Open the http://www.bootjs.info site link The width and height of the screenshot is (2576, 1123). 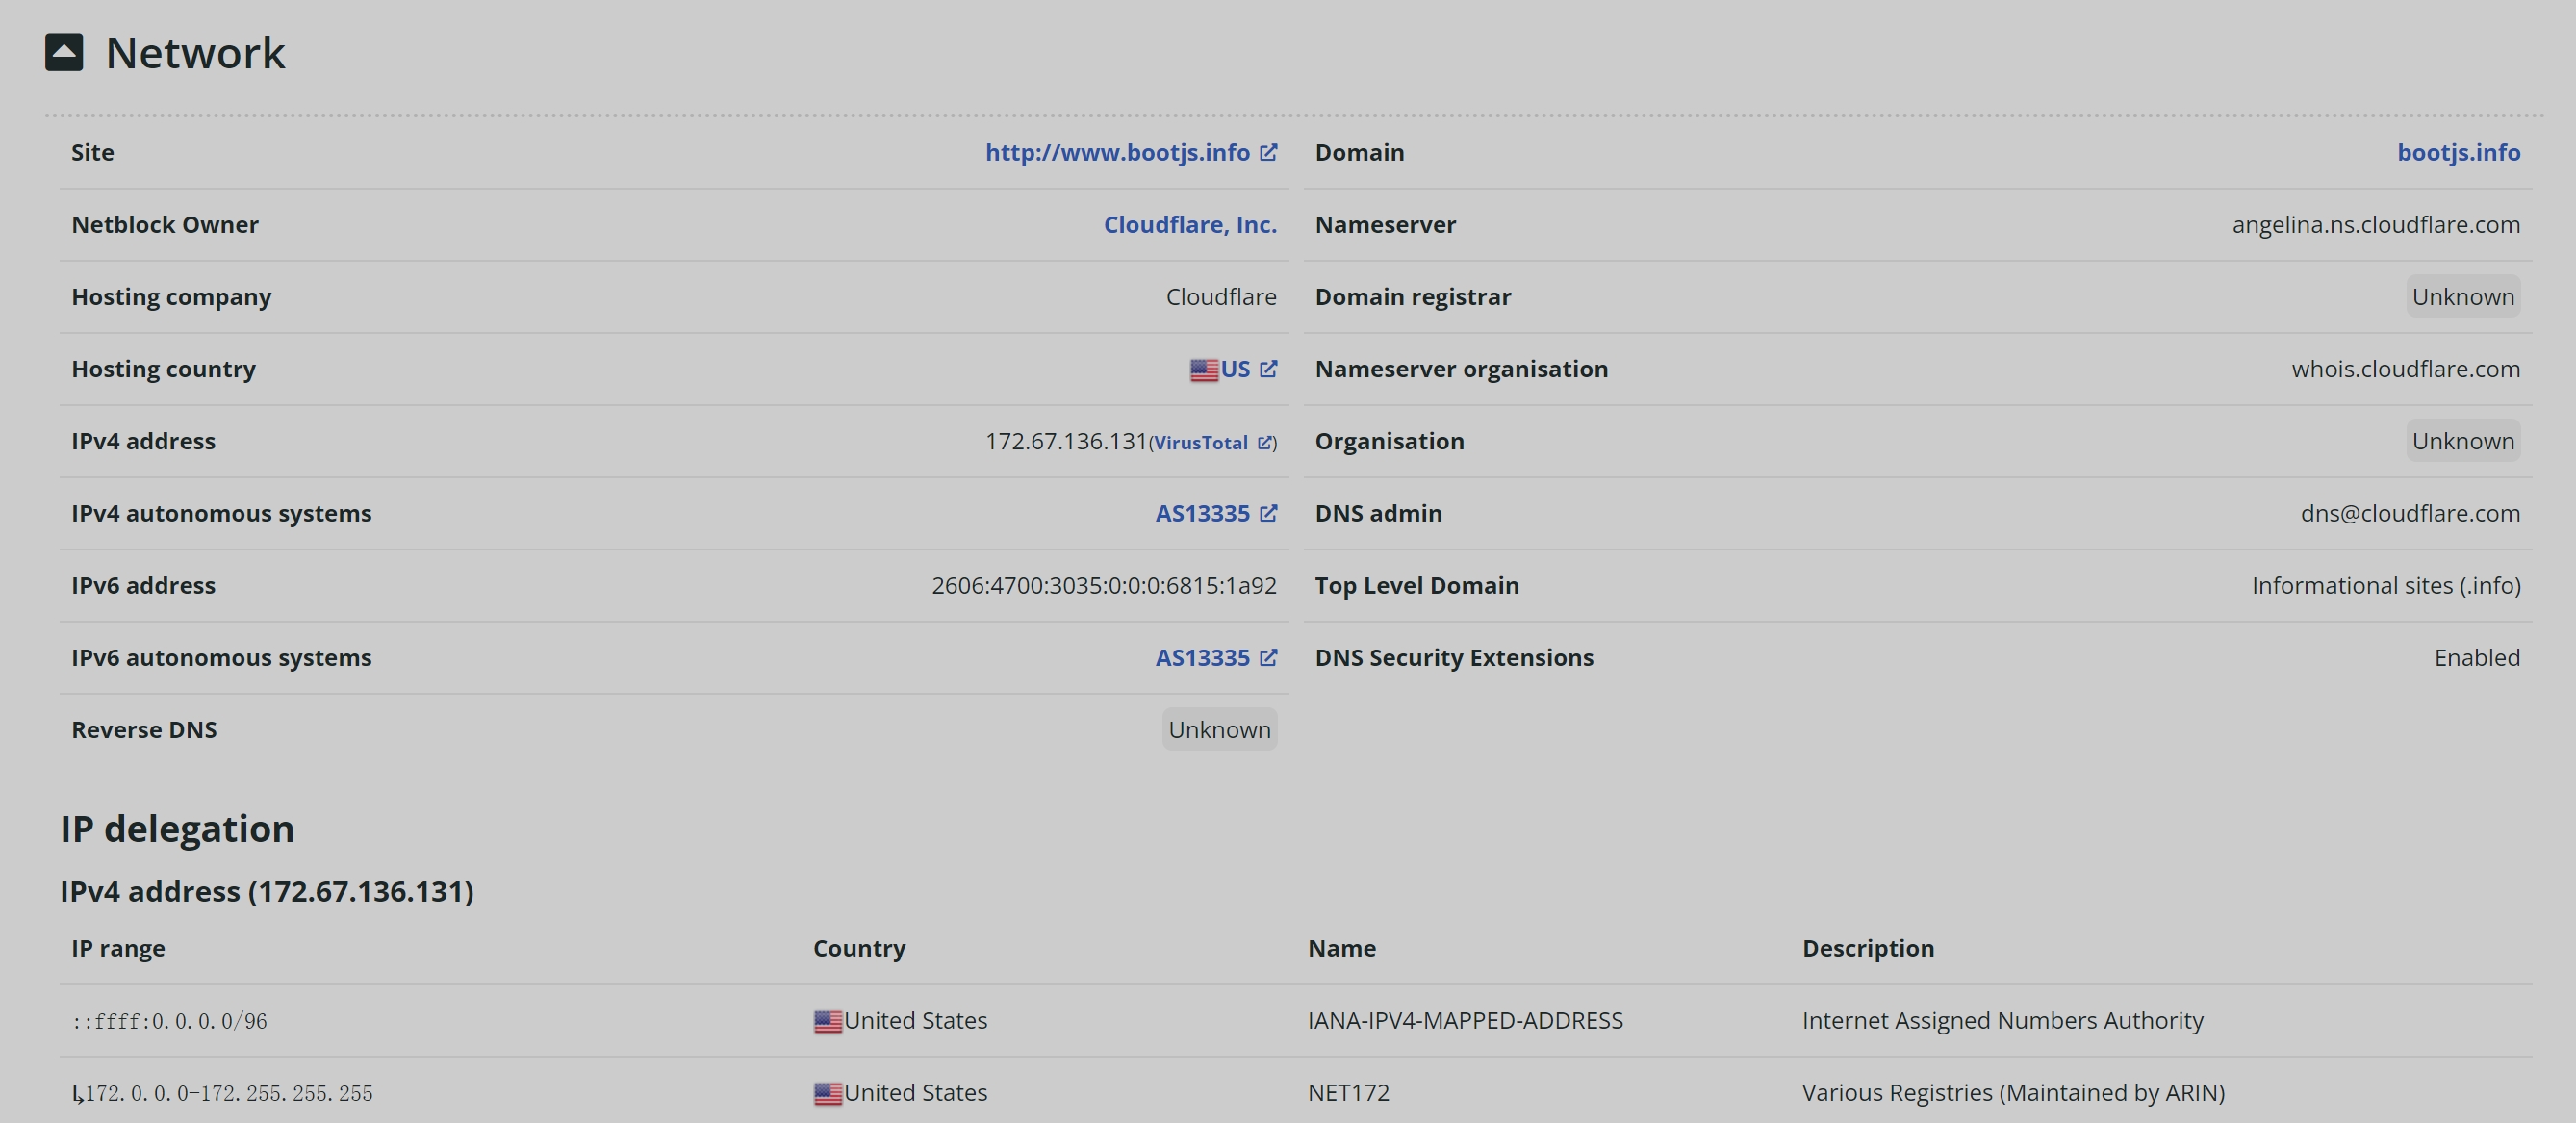1117,152
